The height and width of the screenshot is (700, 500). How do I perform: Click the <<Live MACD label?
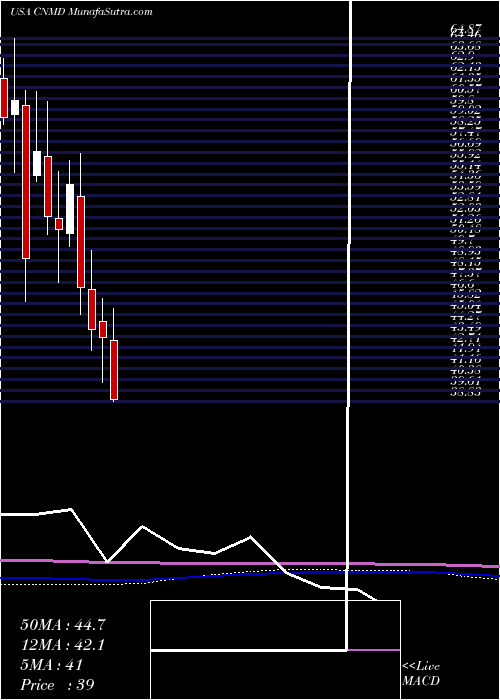[421, 674]
